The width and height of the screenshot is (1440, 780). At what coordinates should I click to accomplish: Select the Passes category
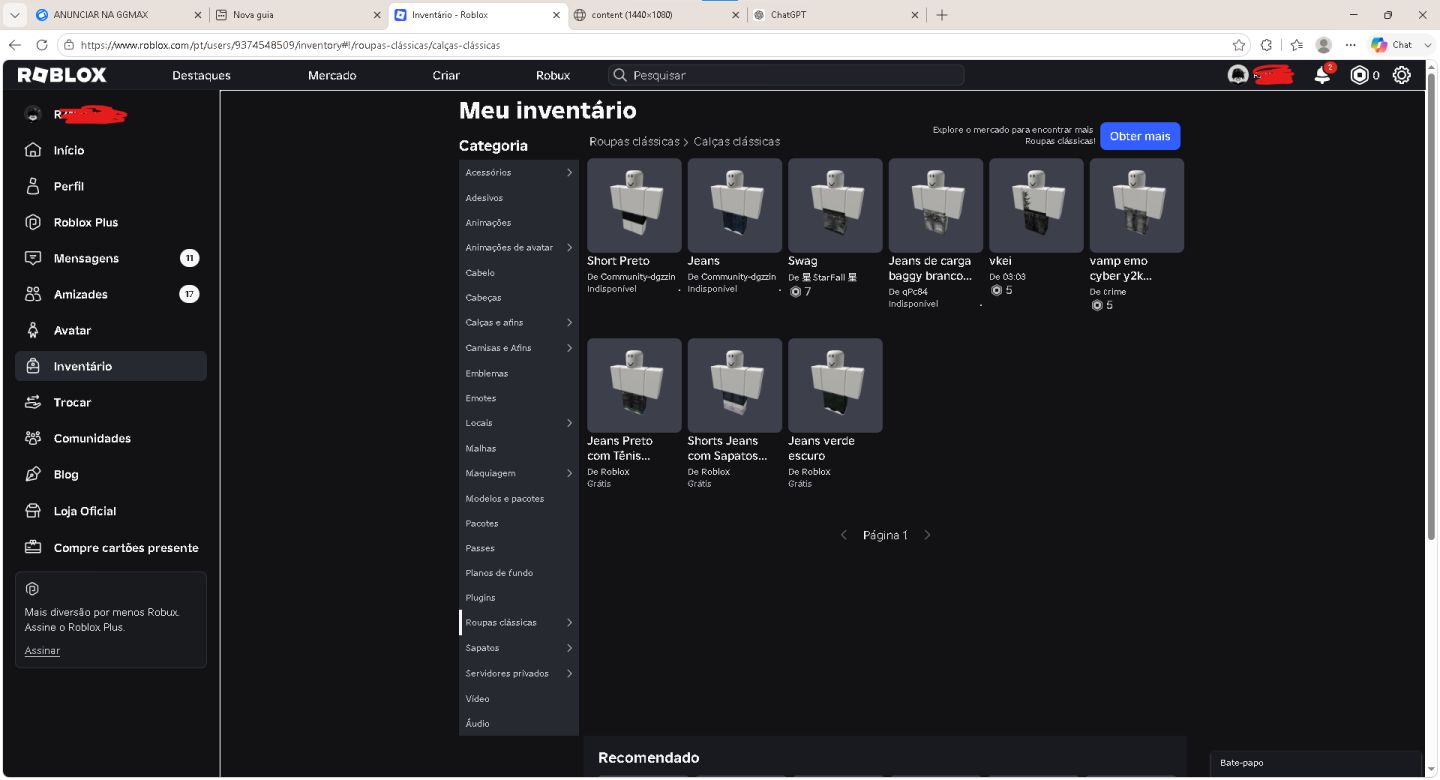pos(519,548)
